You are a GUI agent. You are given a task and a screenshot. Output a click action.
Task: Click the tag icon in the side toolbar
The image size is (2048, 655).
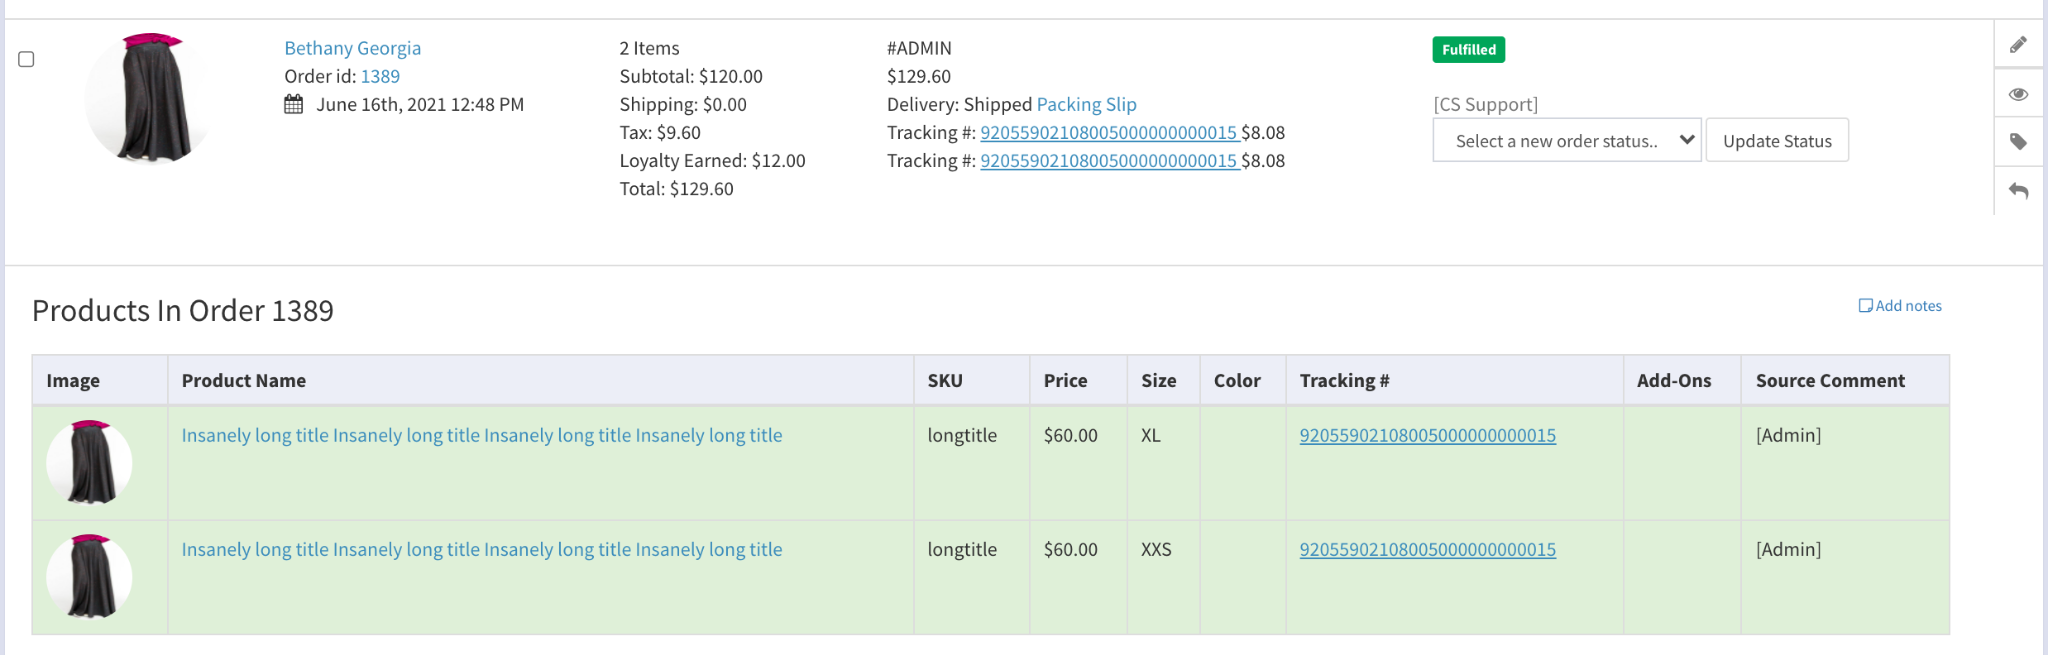(x=2018, y=142)
